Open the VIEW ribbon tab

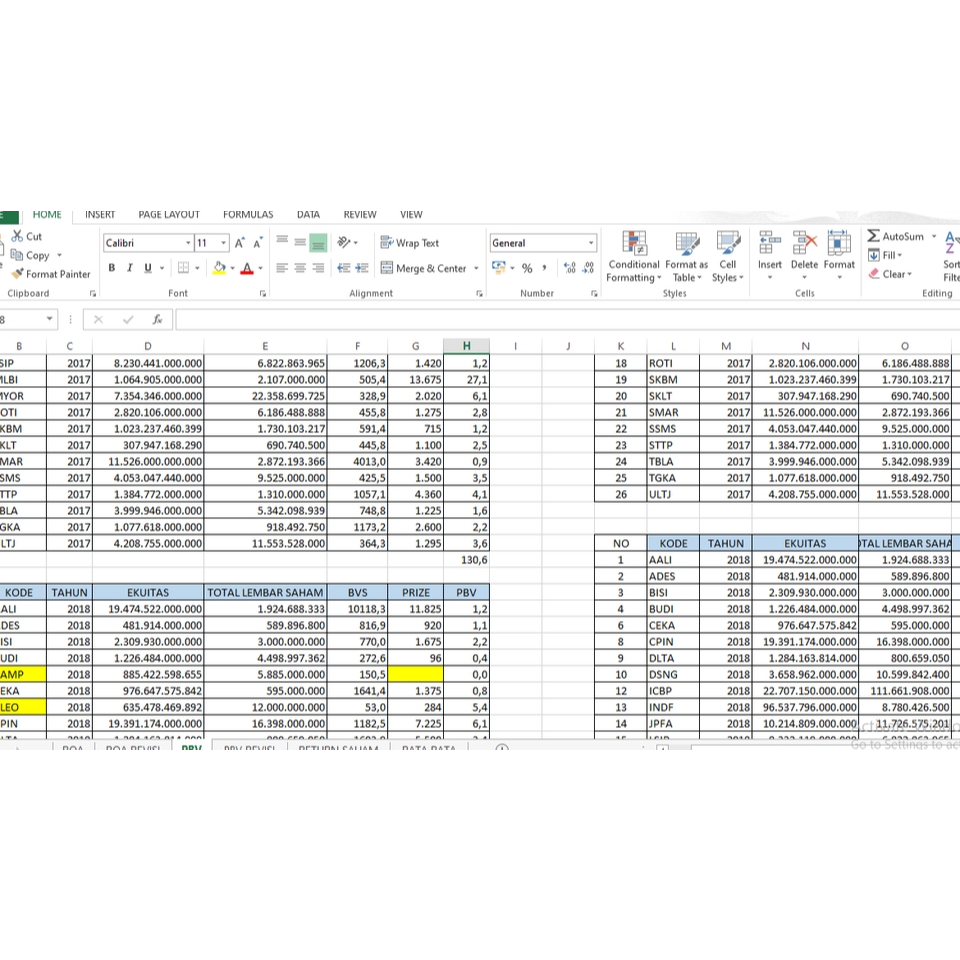(411, 214)
